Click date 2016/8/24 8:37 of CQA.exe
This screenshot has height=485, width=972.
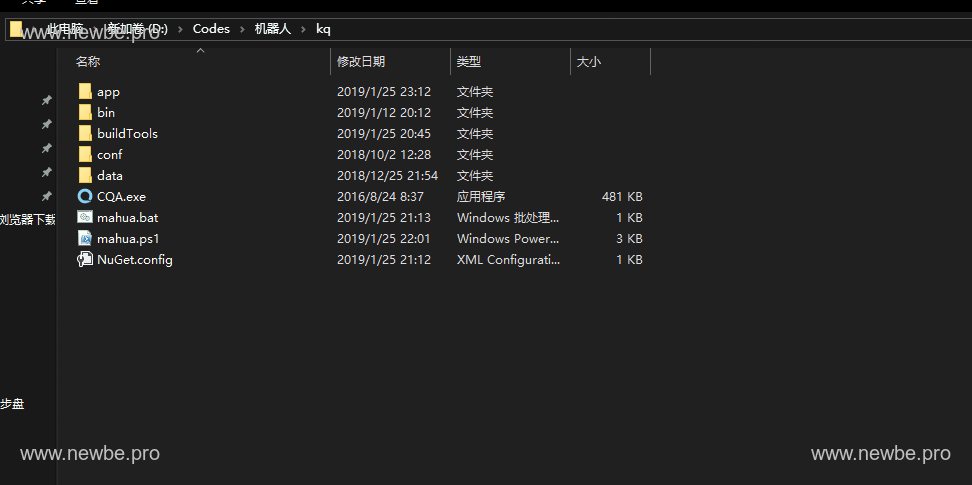pos(380,197)
